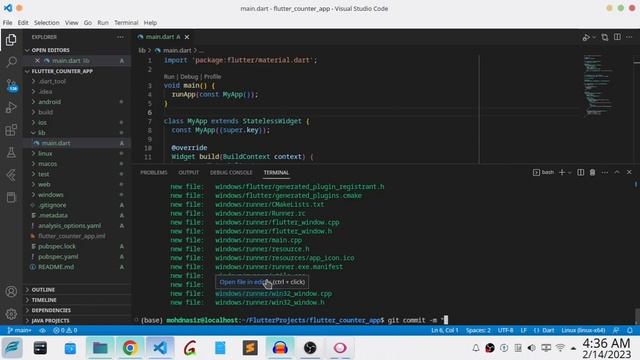Click the code minimap in editor
The height and width of the screenshot is (360, 640).
point(598,85)
